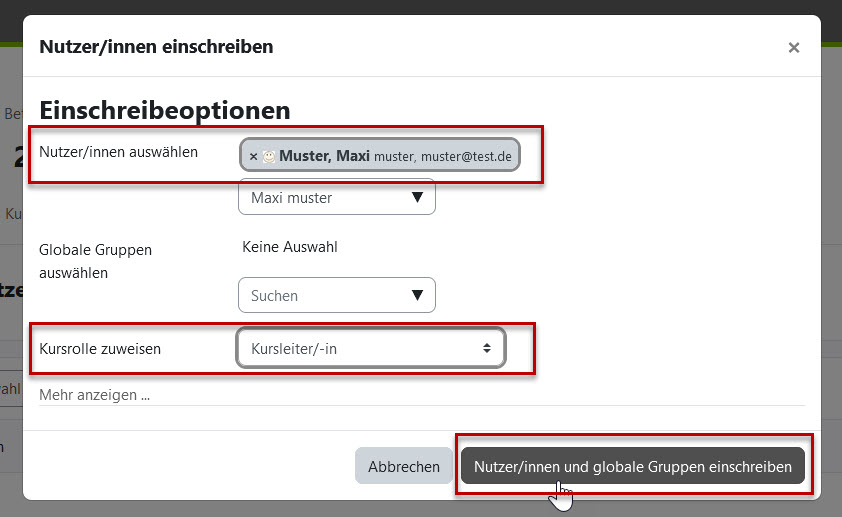Open the Kursleiter/-in course role dropdown
The width and height of the screenshot is (842, 517).
pos(370,348)
